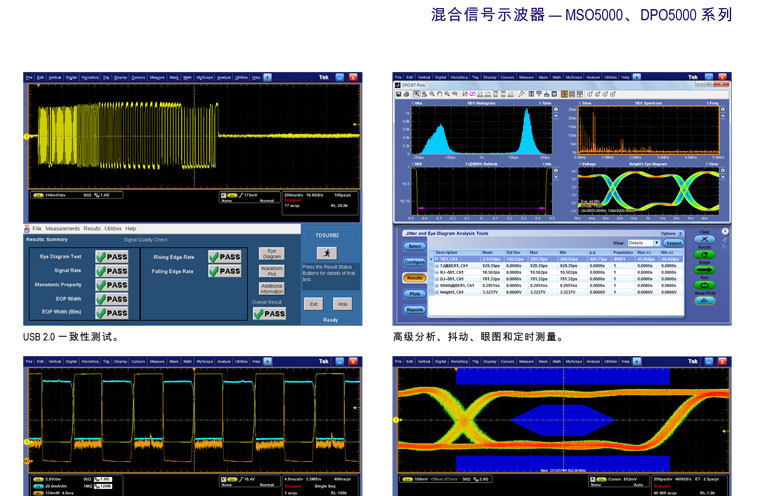Select the TIE1, Ch1 results row
Image resolution: width=760 pixels, height=496 pixels.
(557, 259)
